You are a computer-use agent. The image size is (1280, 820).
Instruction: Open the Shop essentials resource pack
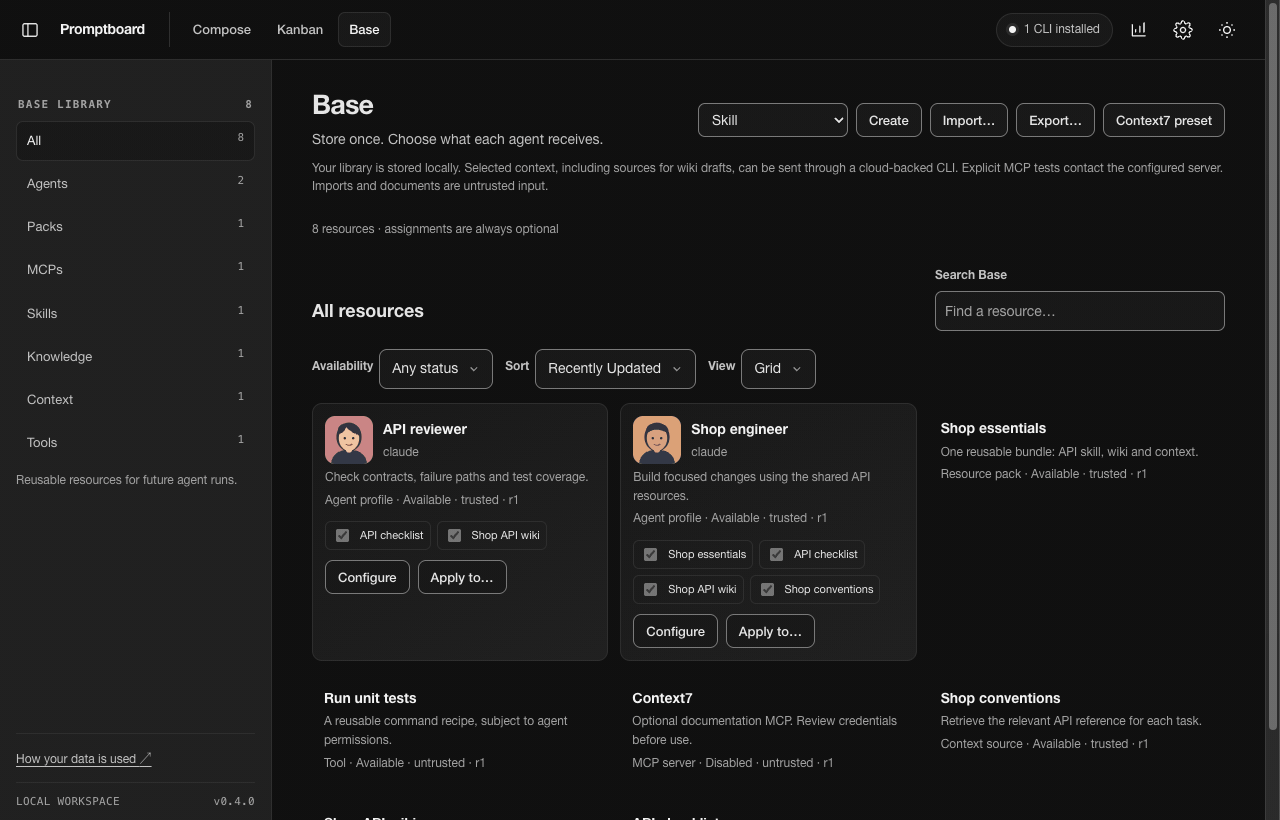[993, 428]
